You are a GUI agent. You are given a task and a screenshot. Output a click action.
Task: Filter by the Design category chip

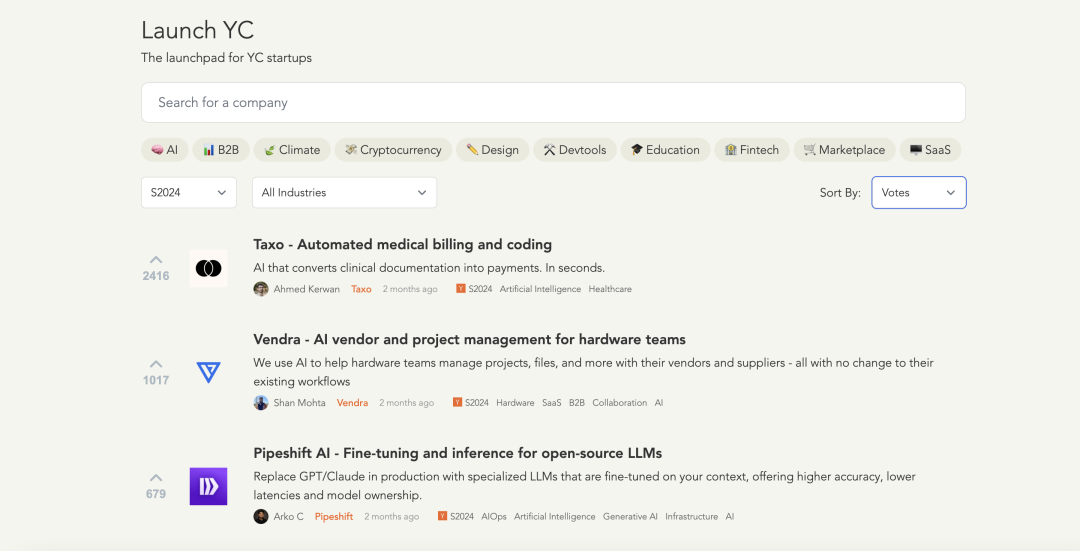tap(492, 150)
